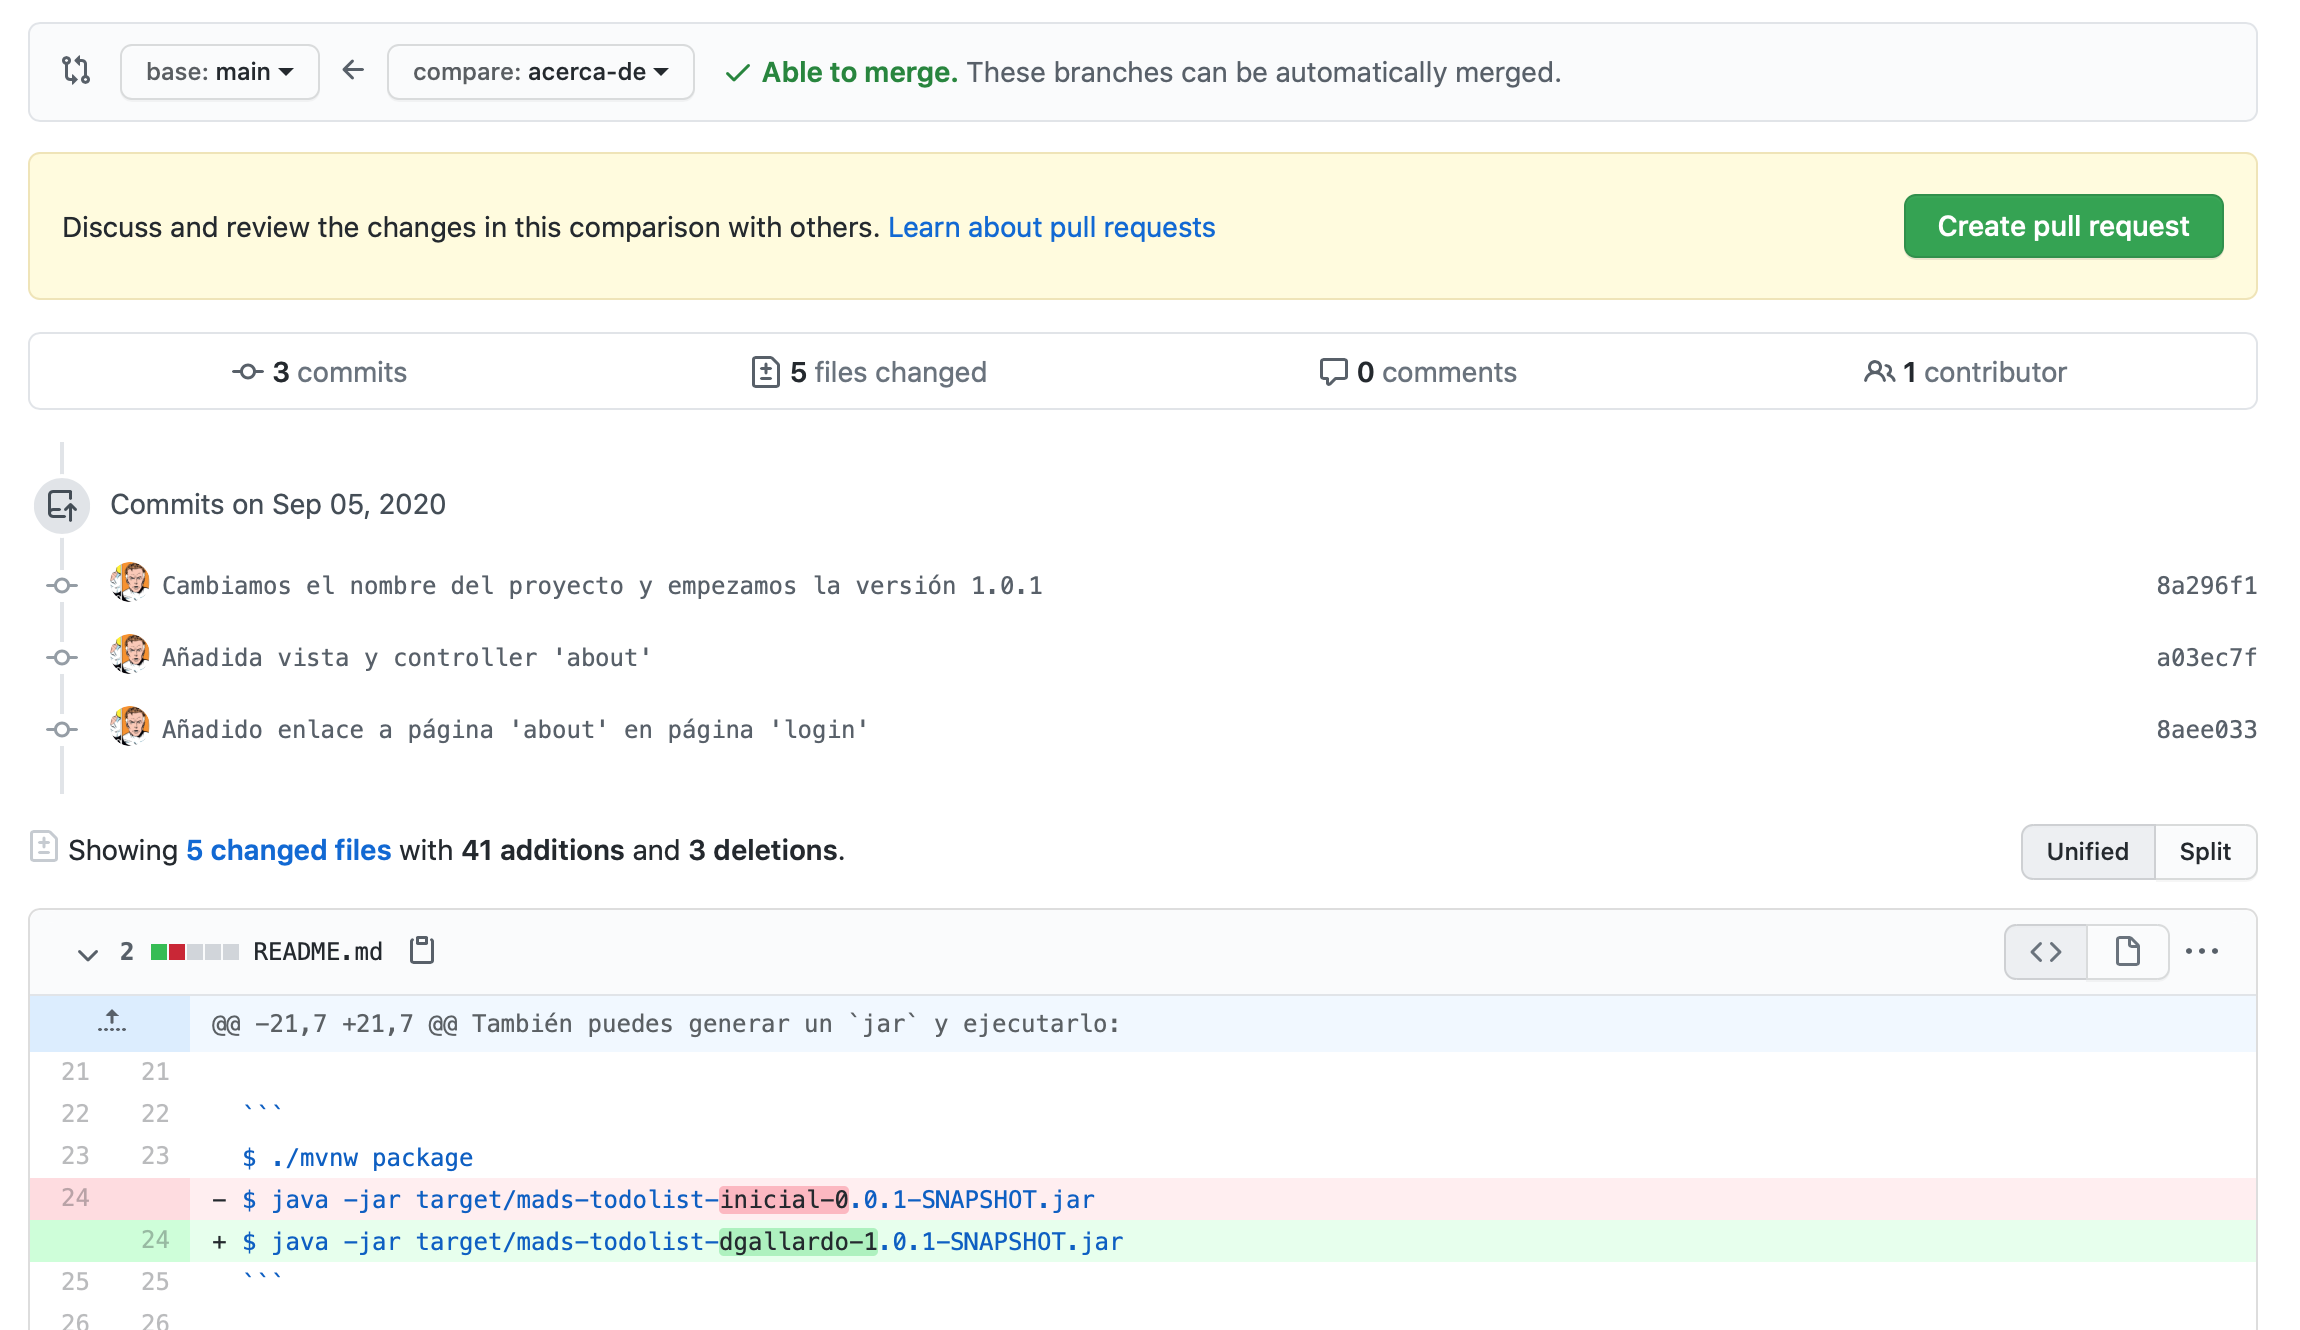Select the Unified diff view
Viewport: 2300px width, 1330px height.
2088,852
